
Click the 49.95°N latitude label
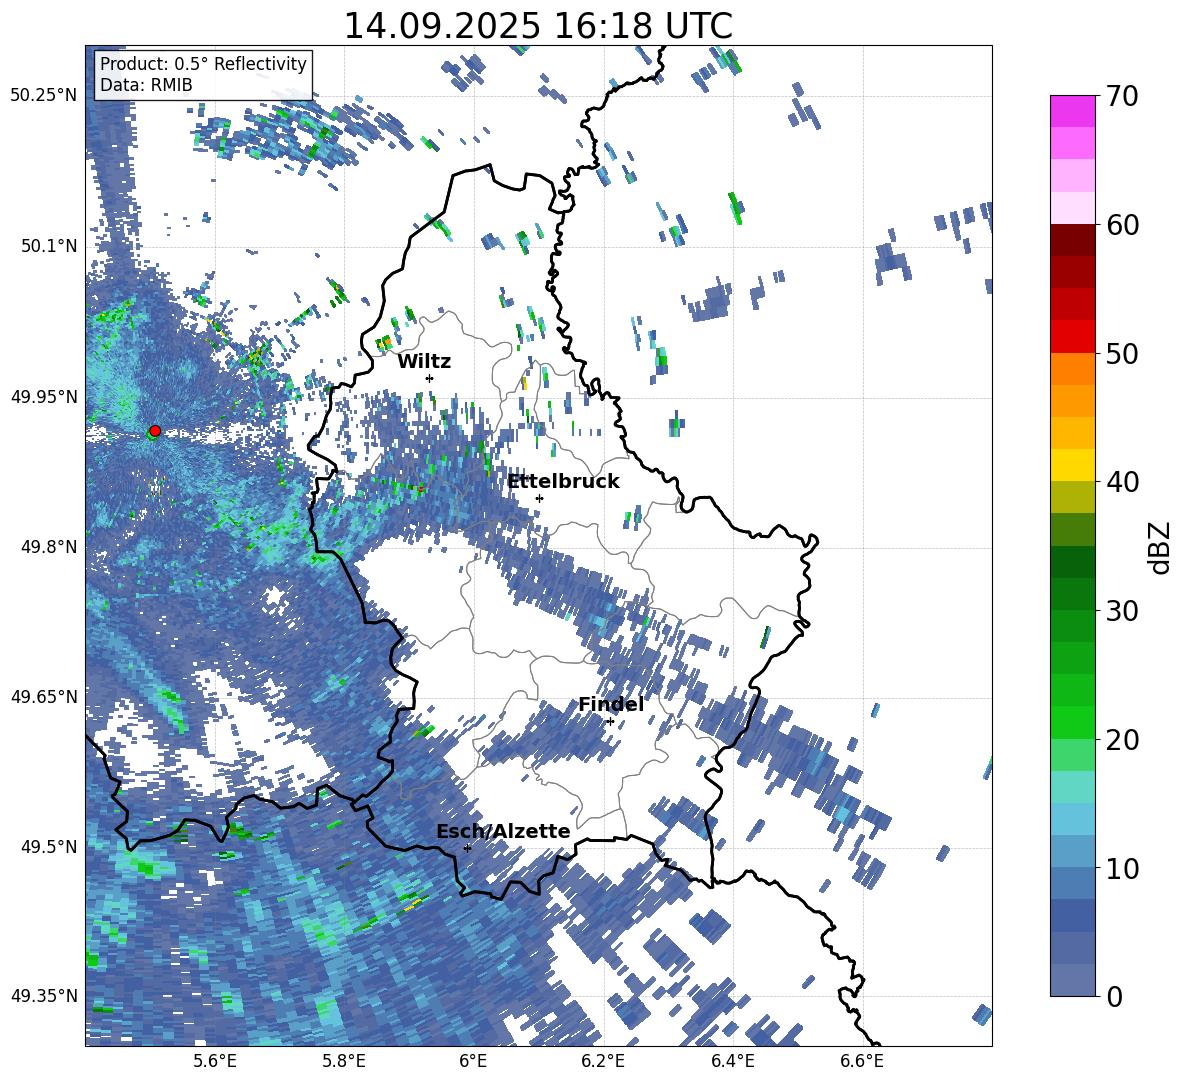45,396
